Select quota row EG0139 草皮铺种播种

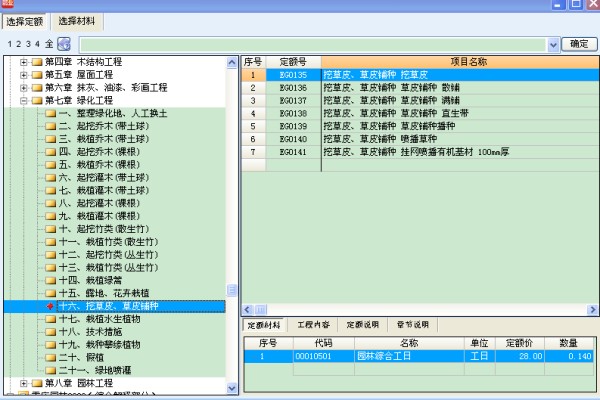(x=420, y=126)
